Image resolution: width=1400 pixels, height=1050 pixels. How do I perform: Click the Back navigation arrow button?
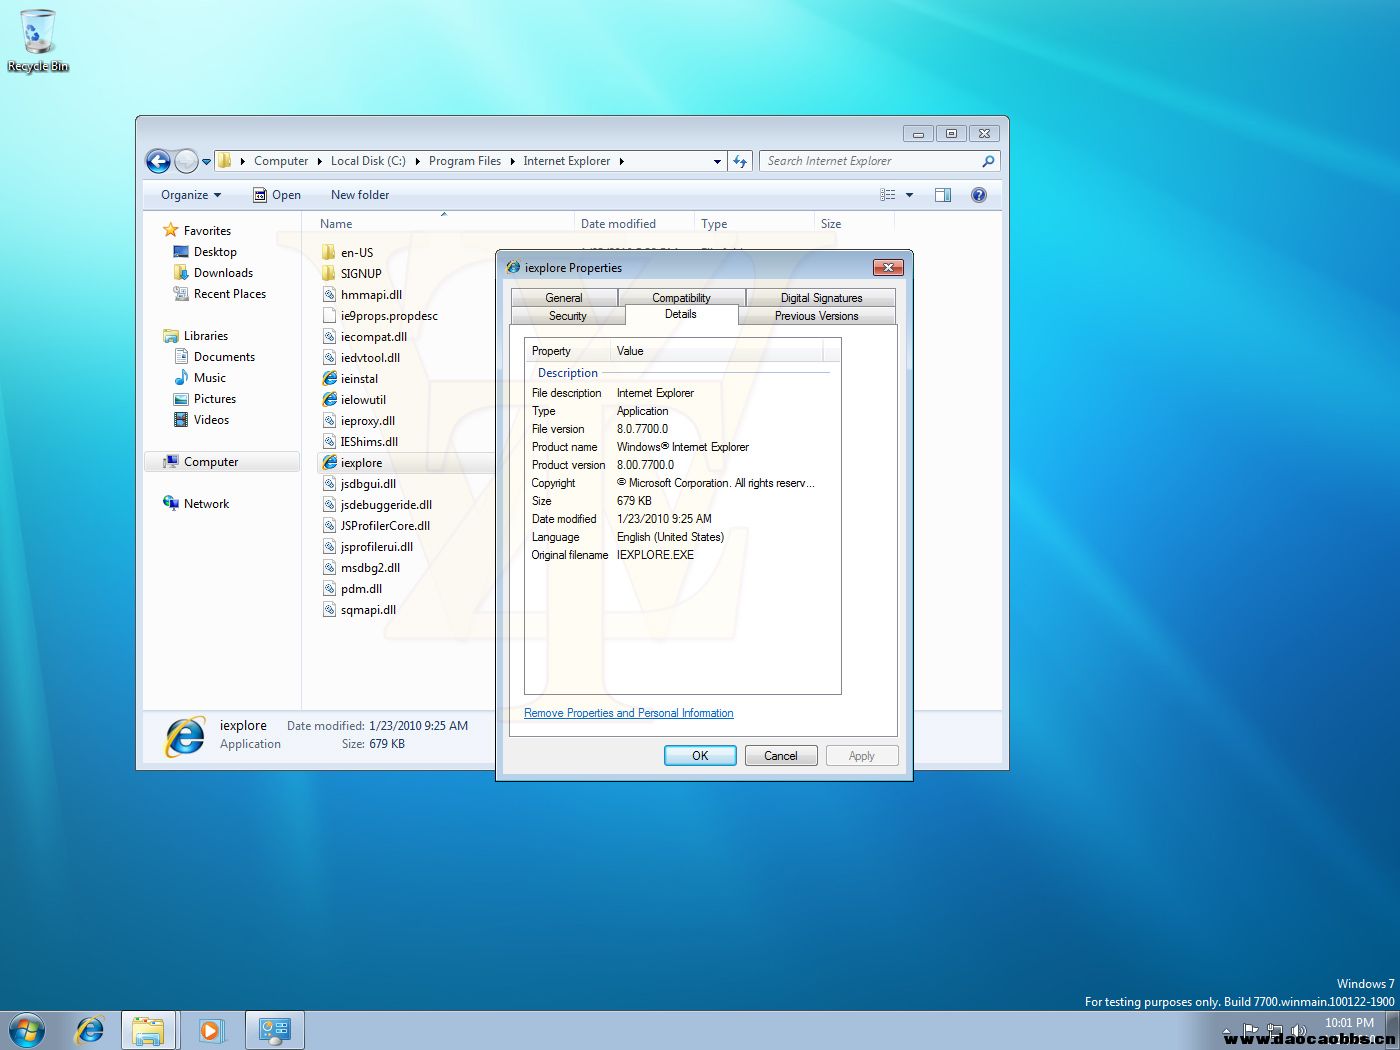point(158,161)
